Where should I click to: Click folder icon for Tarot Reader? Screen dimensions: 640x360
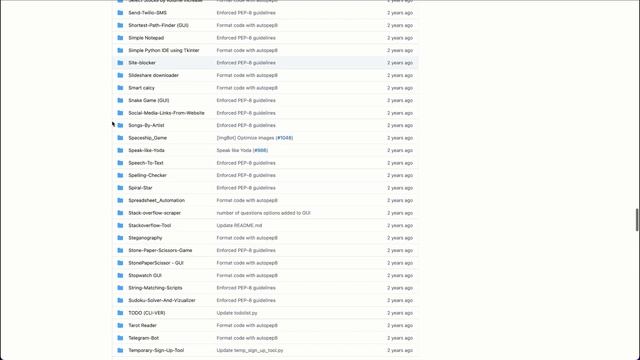click(x=120, y=325)
